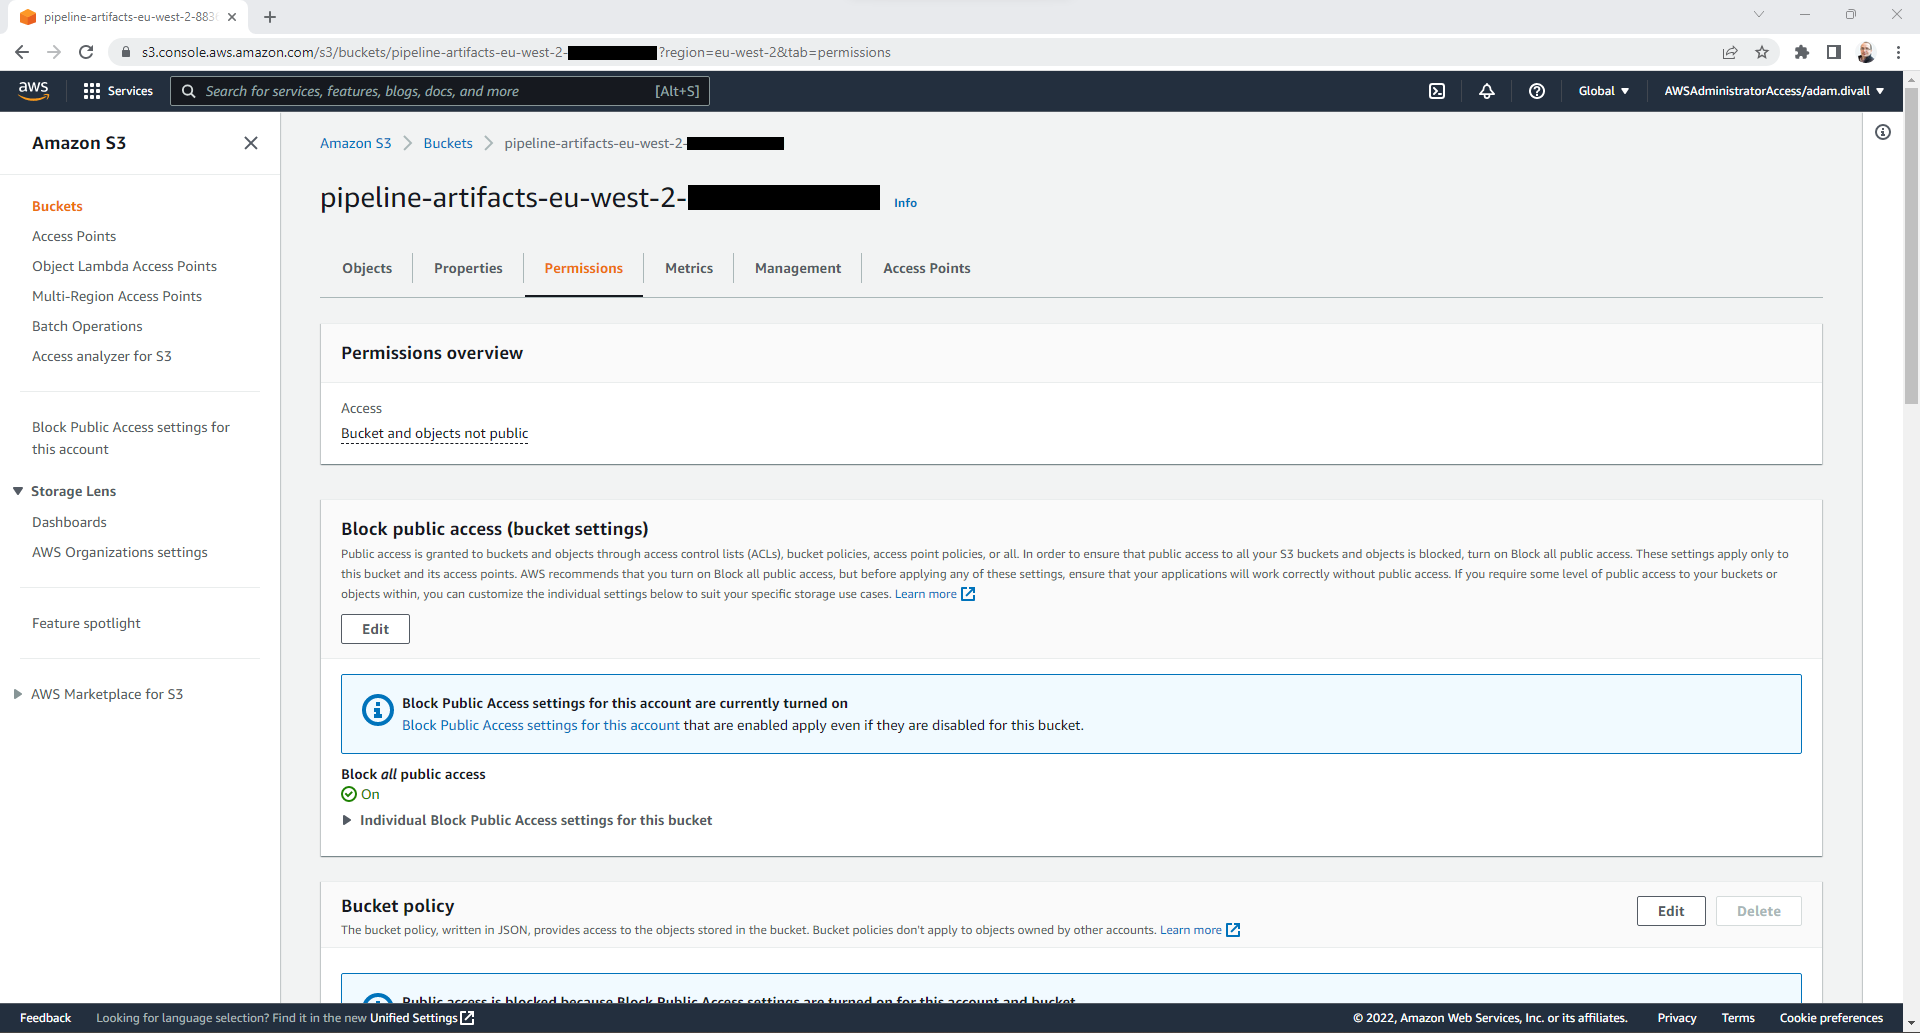The image size is (1920, 1033).
Task: Go to Buckets breadcrumb link
Action: 448,143
